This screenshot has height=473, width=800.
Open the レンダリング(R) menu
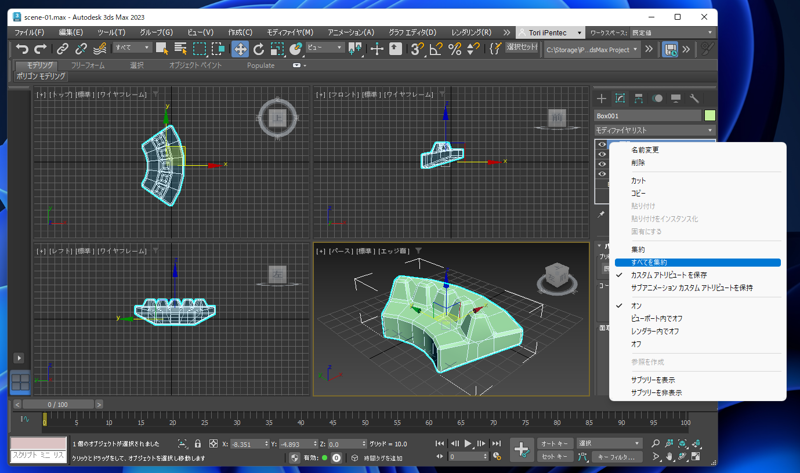click(471, 32)
